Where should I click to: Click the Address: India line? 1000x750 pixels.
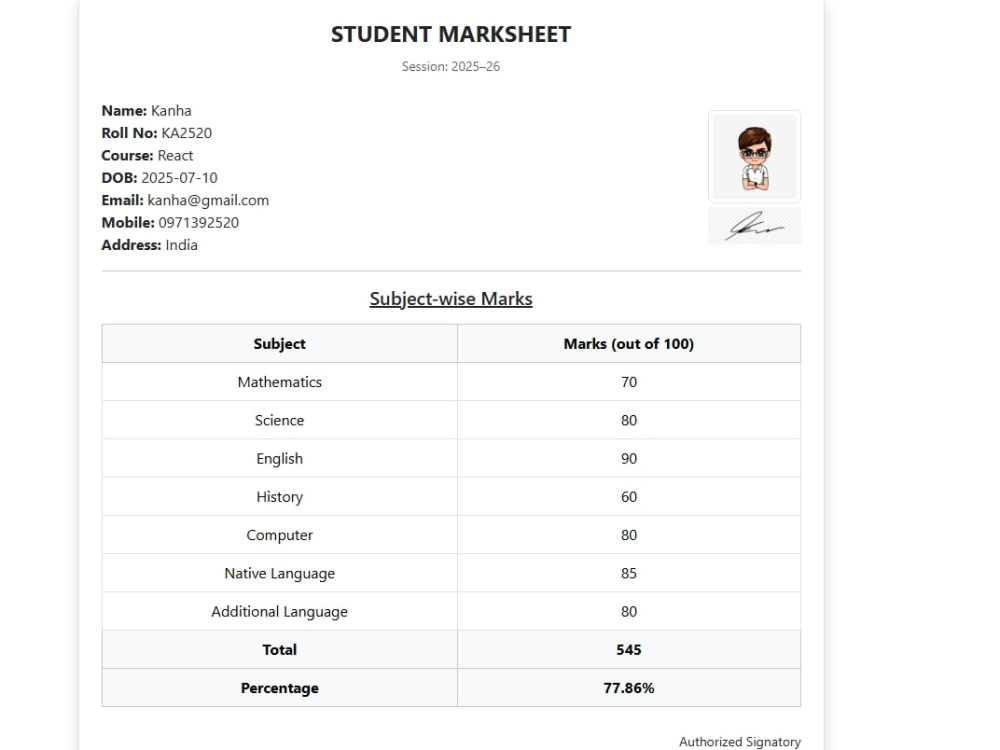pos(150,245)
